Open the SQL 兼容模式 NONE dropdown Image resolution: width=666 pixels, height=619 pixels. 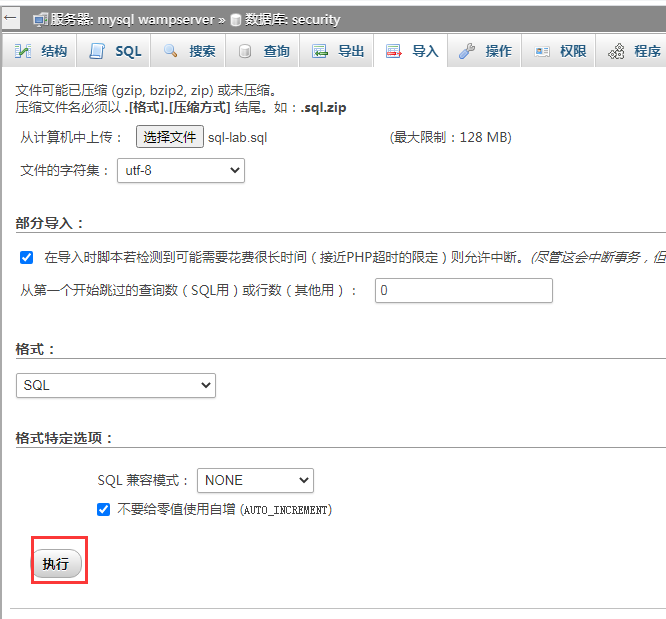point(255,480)
